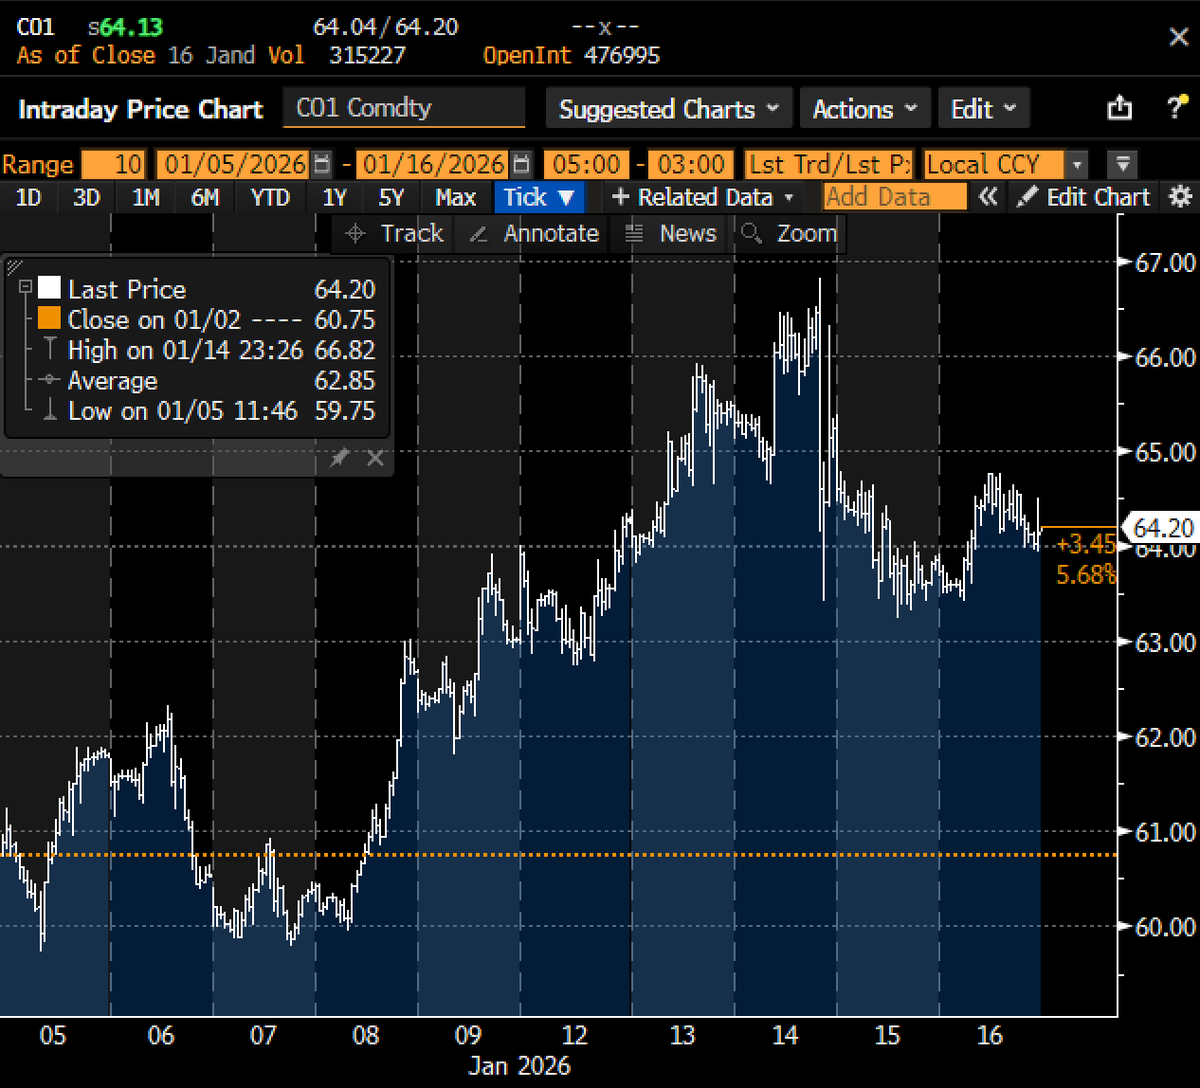This screenshot has width=1200, height=1088.
Task: Activate the Track crosshair tool
Action: tap(393, 234)
